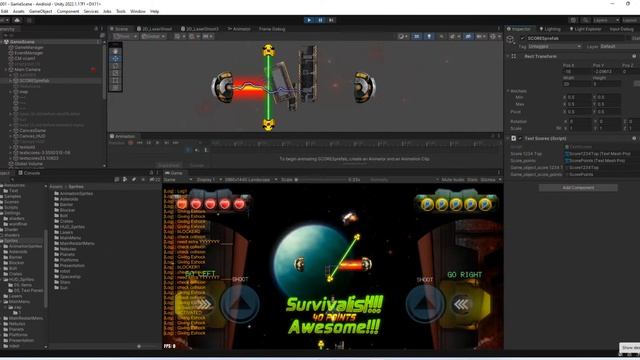Open the Window menu
This screenshot has width=640, height=360.
[138, 11]
